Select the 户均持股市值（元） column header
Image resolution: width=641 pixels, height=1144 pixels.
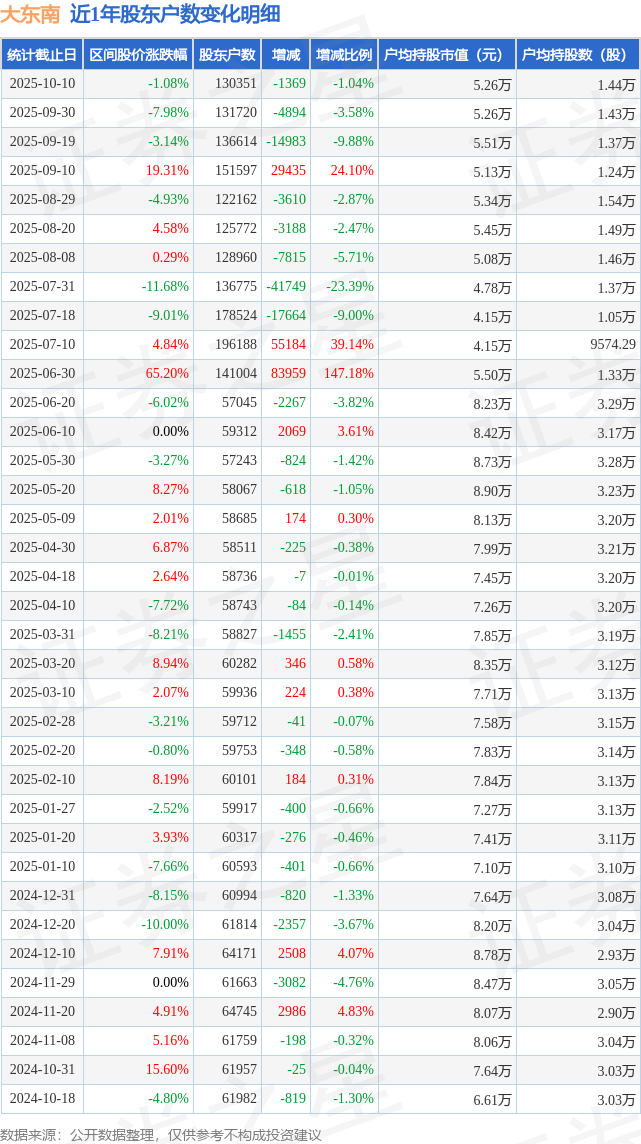446,55
